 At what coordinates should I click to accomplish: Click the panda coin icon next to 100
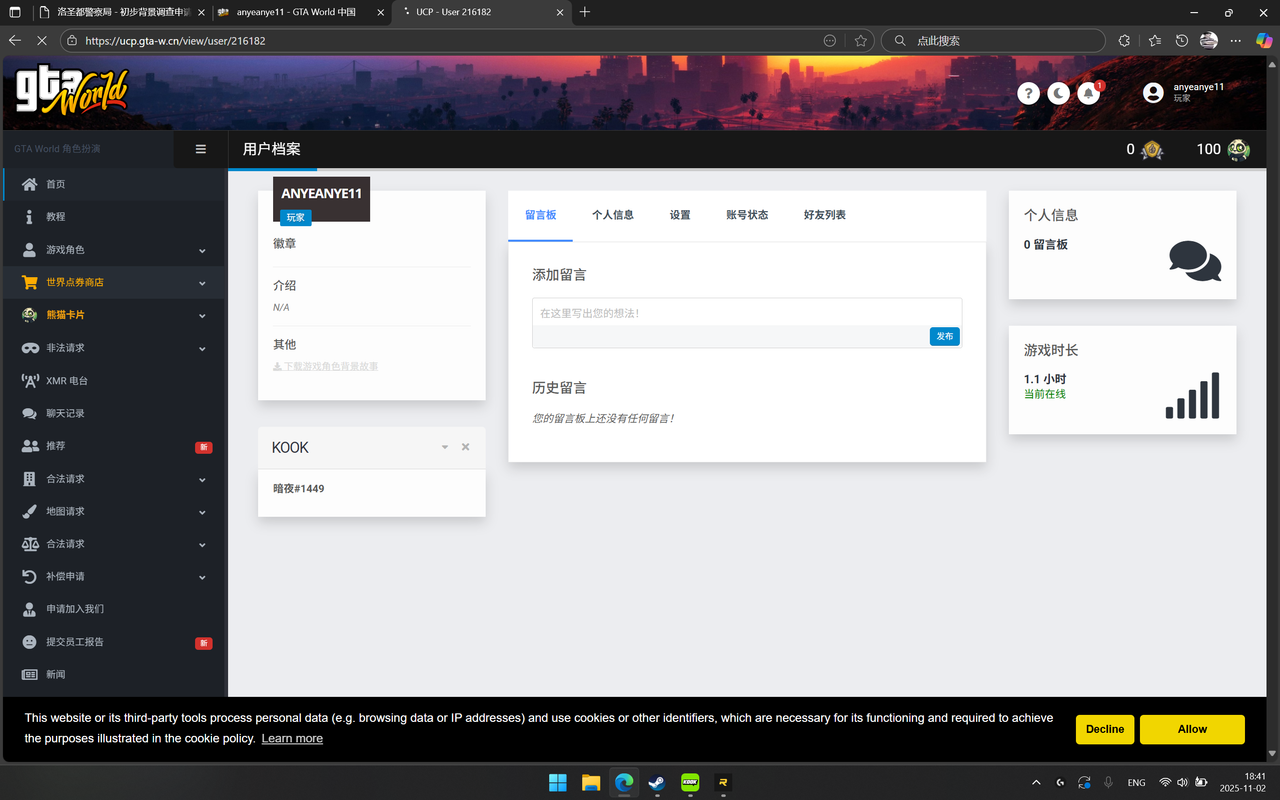click(x=1240, y=149)
